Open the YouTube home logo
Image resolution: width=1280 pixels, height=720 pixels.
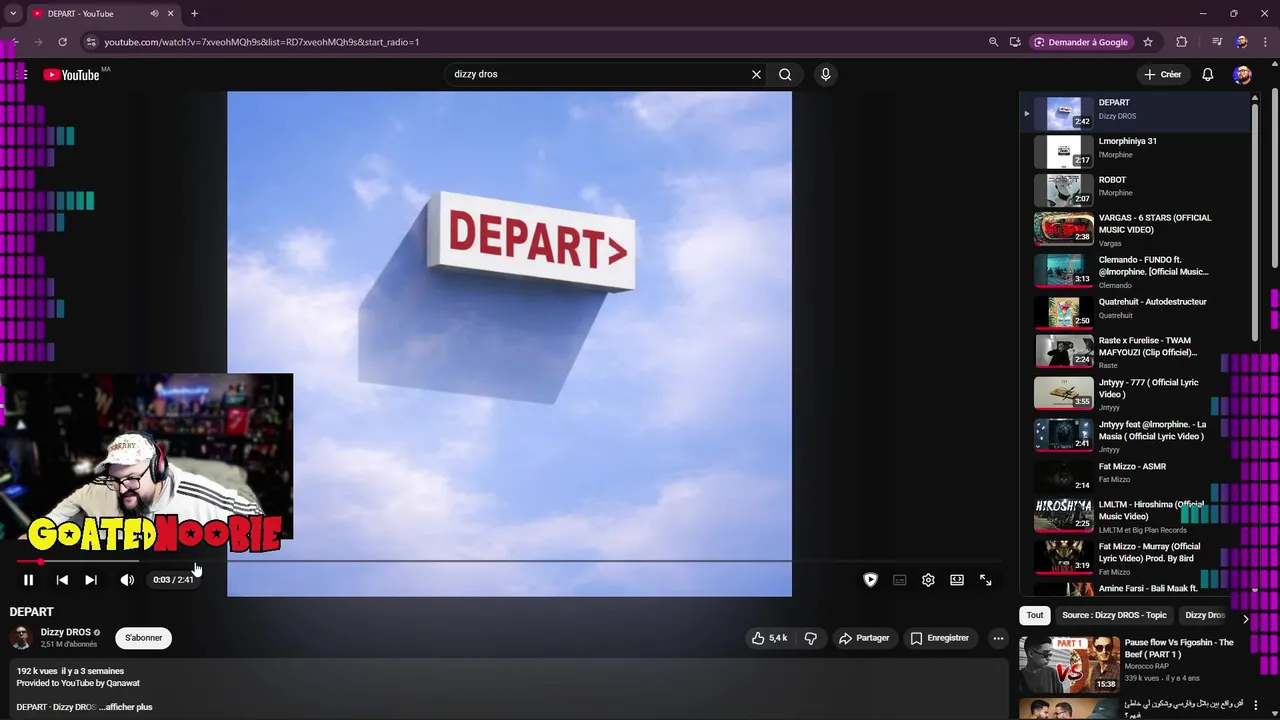pyautogui.click(x=71, y=75)
